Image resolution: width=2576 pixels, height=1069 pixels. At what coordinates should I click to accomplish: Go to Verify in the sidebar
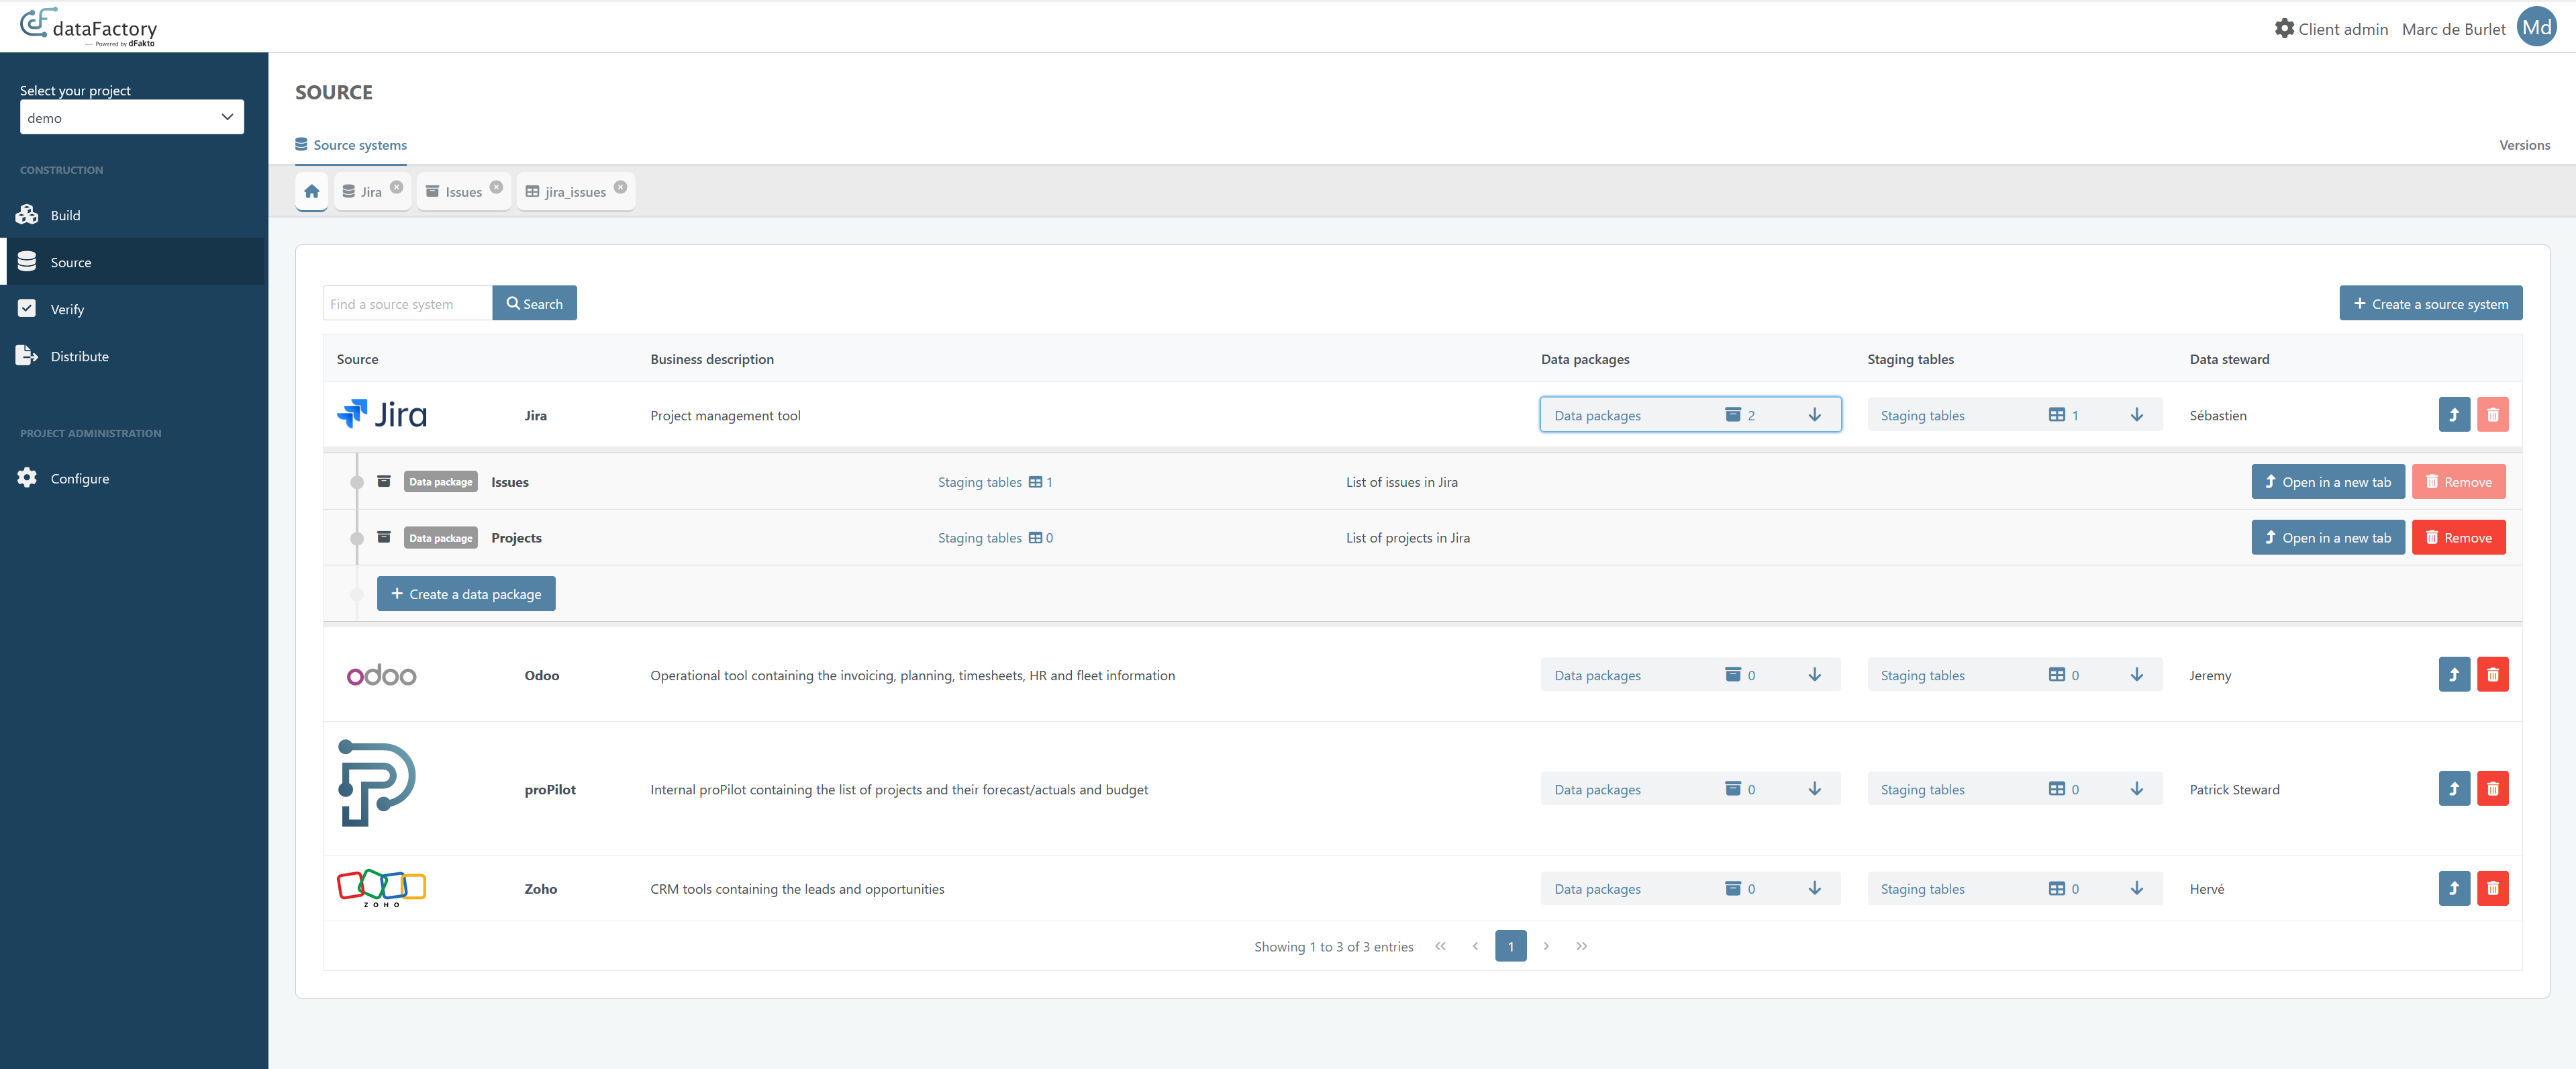pyautogui.click(x=67, y=309)
